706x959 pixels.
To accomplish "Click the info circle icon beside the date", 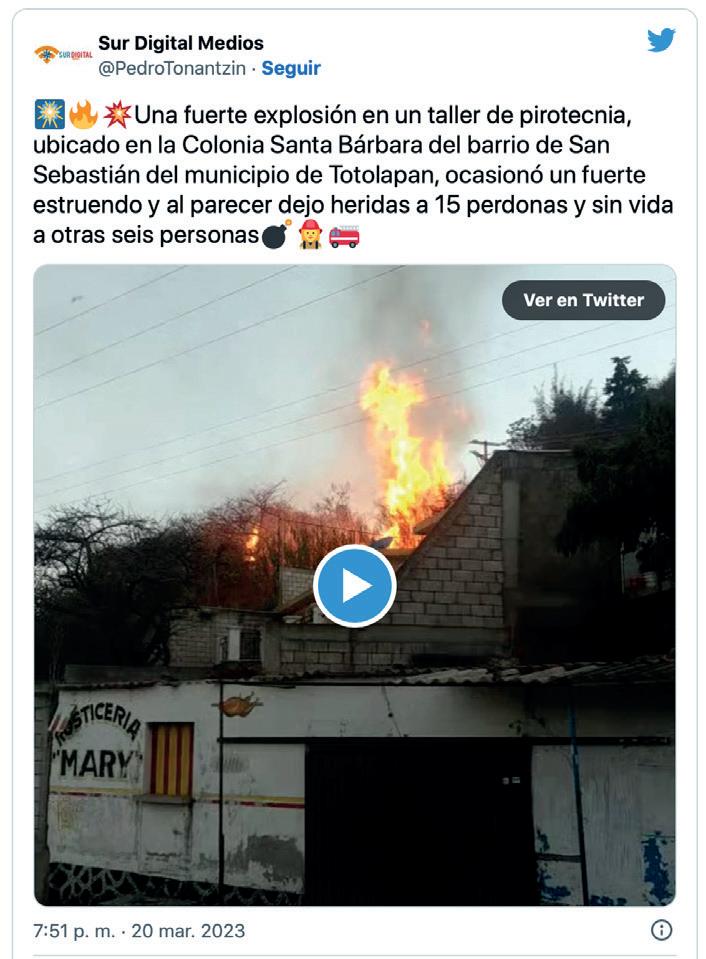I will [x=661, y=930].
